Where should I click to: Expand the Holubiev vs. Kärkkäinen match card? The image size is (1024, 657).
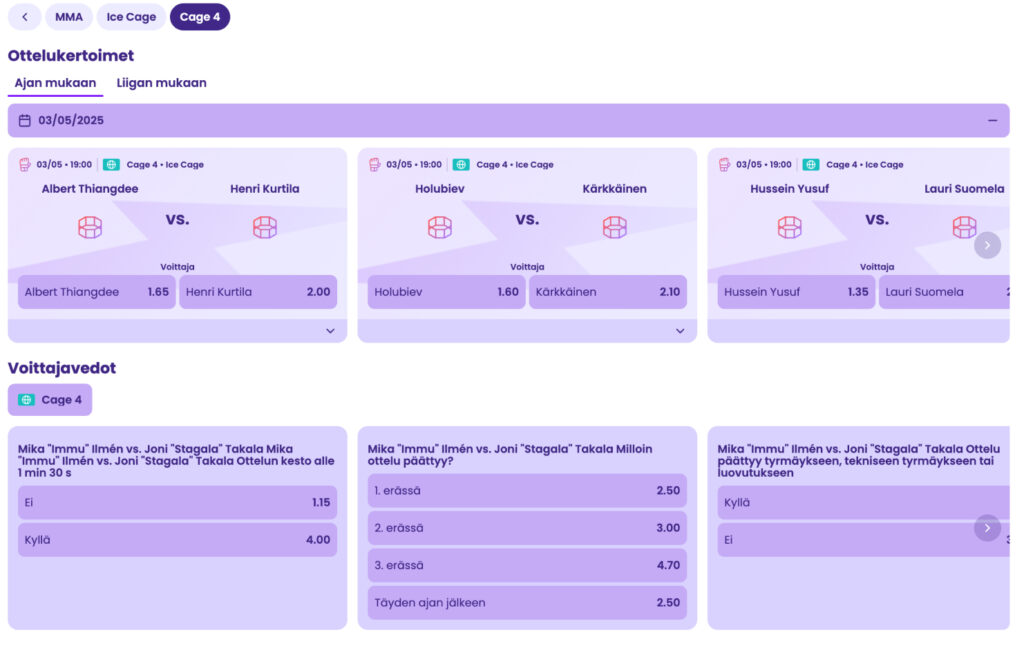tap(680, 331)
